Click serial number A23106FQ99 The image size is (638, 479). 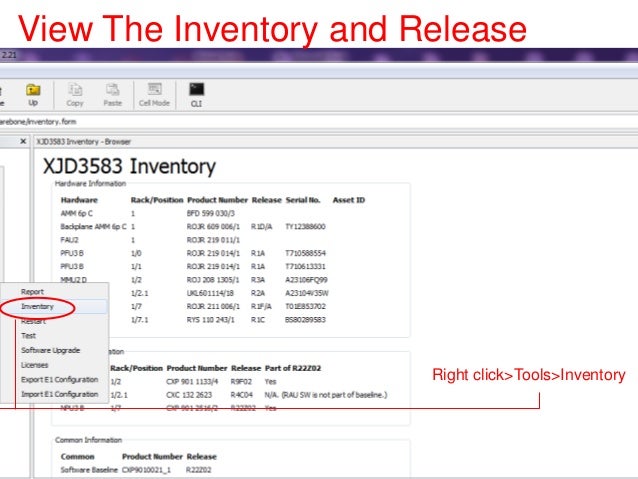pos(306,280)
